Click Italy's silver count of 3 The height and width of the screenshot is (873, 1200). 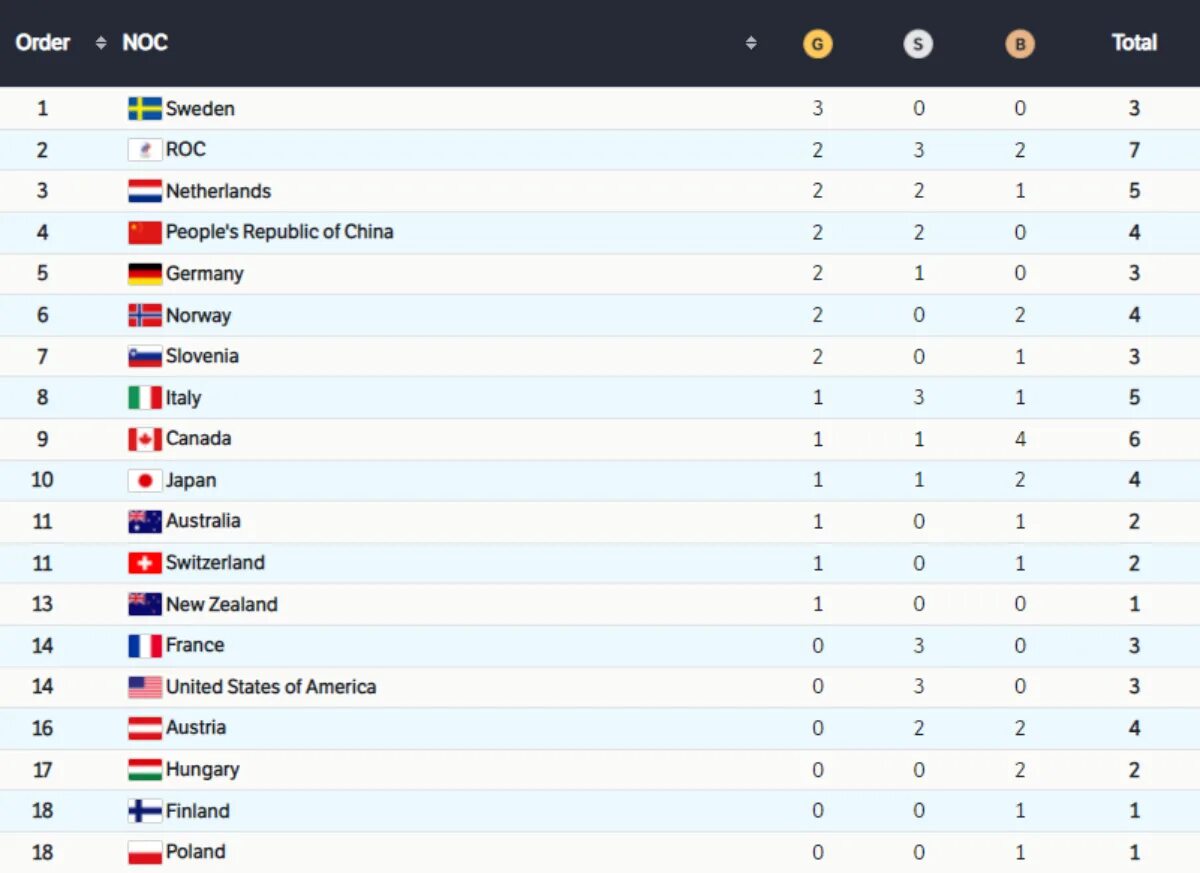918,398
